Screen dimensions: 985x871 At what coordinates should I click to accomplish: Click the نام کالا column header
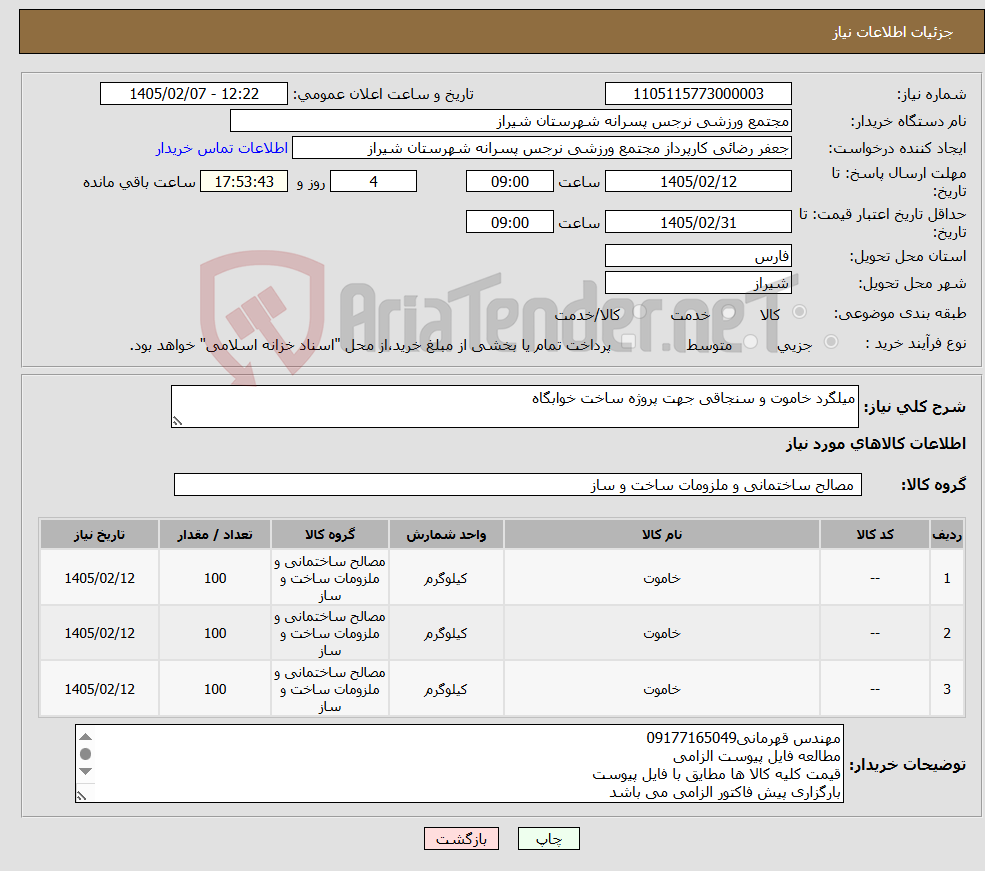(x=661, y=534)
